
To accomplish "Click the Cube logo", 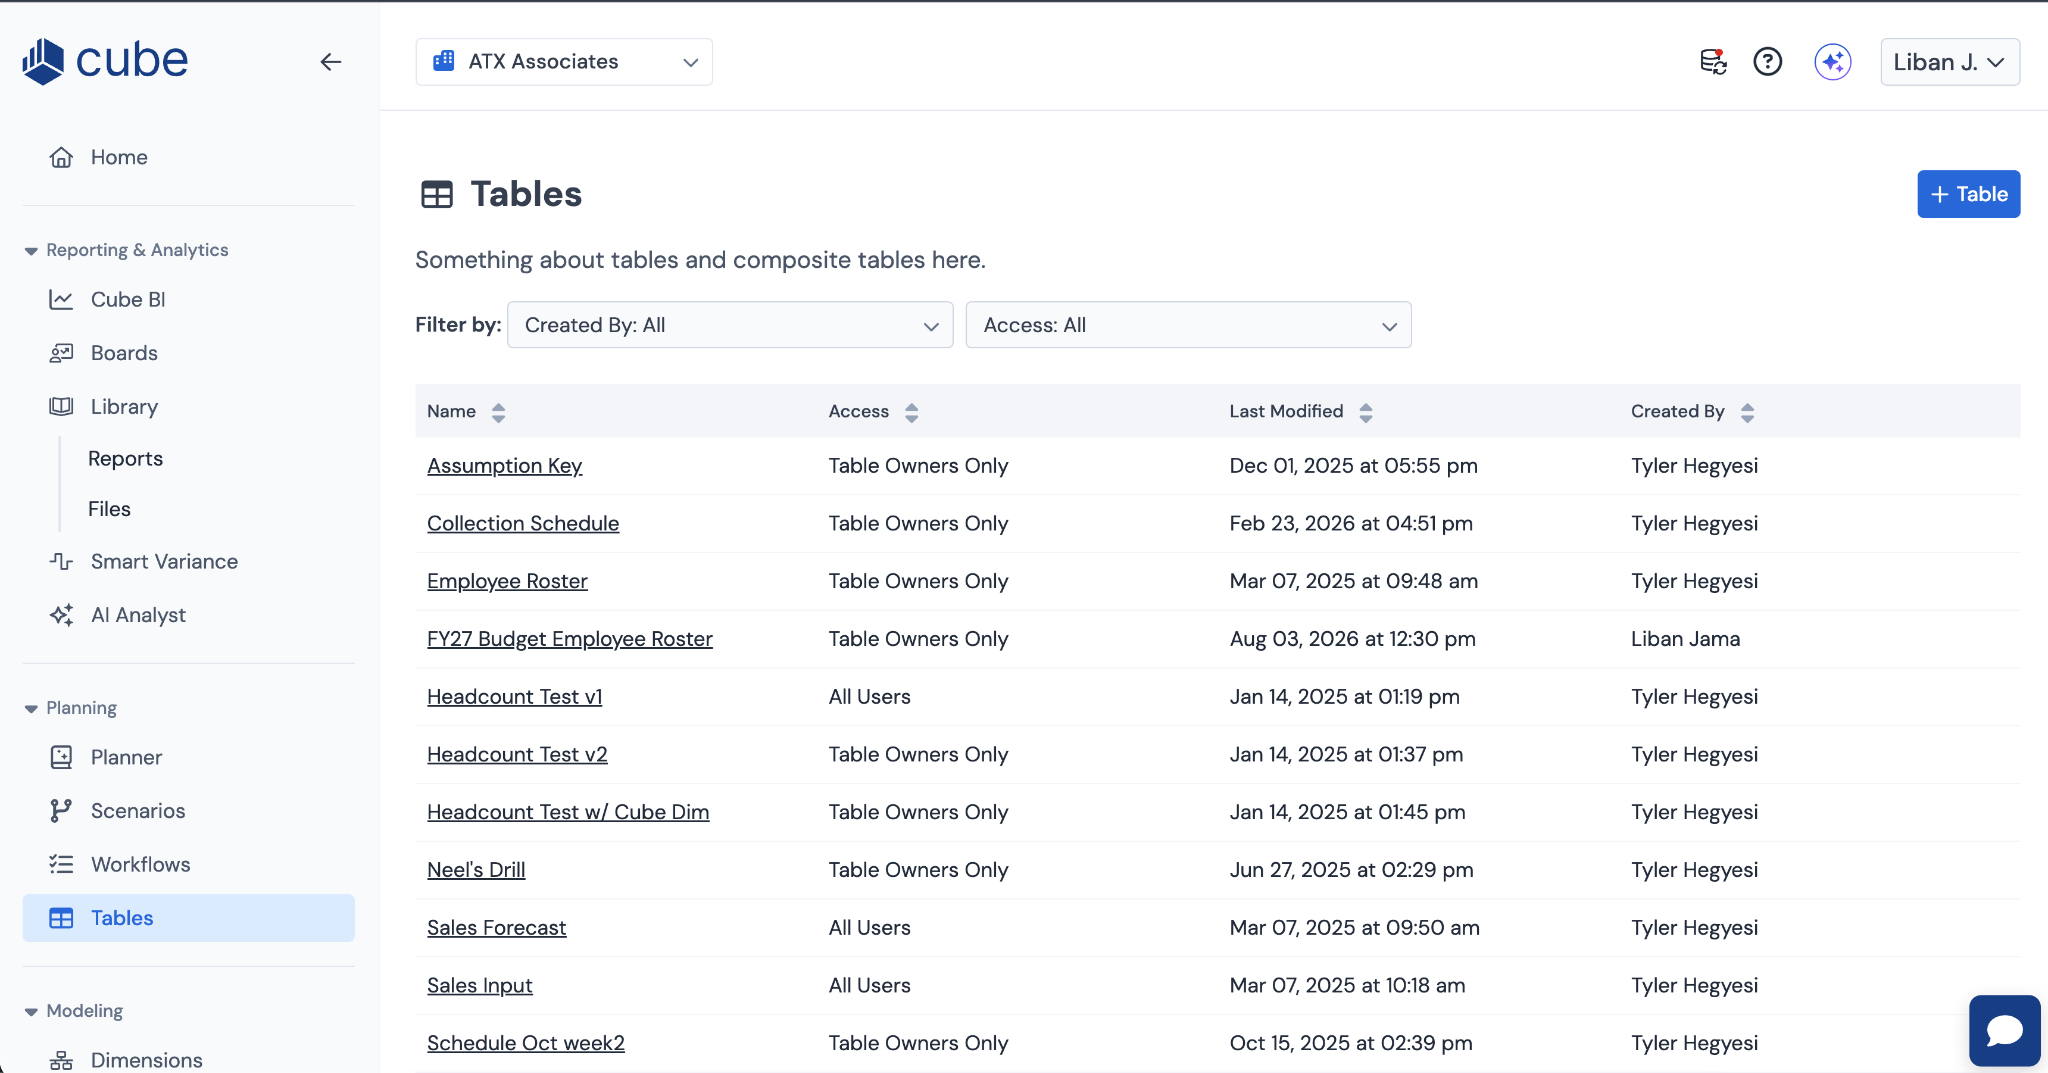I will tap(105, 61).
